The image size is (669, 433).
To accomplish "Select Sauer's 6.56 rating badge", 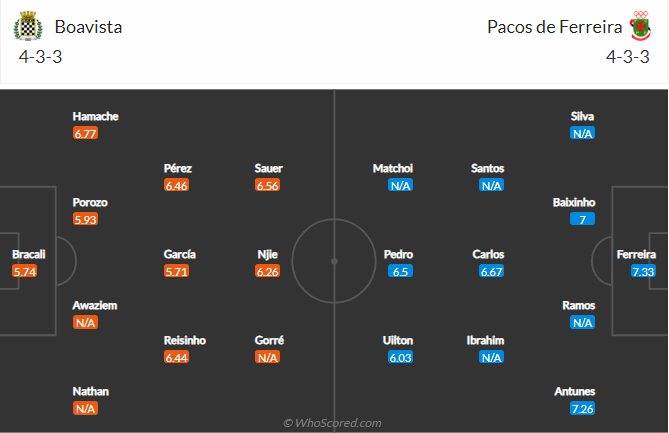I will [268, 185].
